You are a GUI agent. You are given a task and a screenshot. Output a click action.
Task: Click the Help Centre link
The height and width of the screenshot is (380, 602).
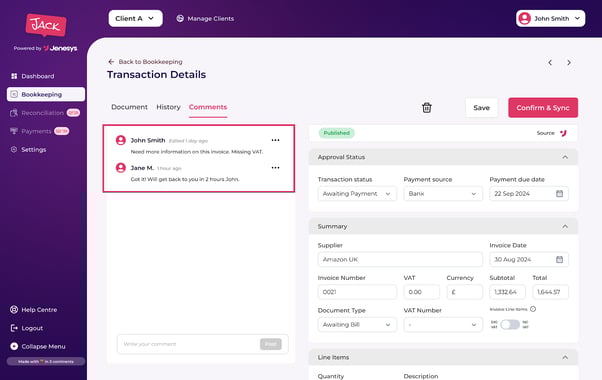34,310
